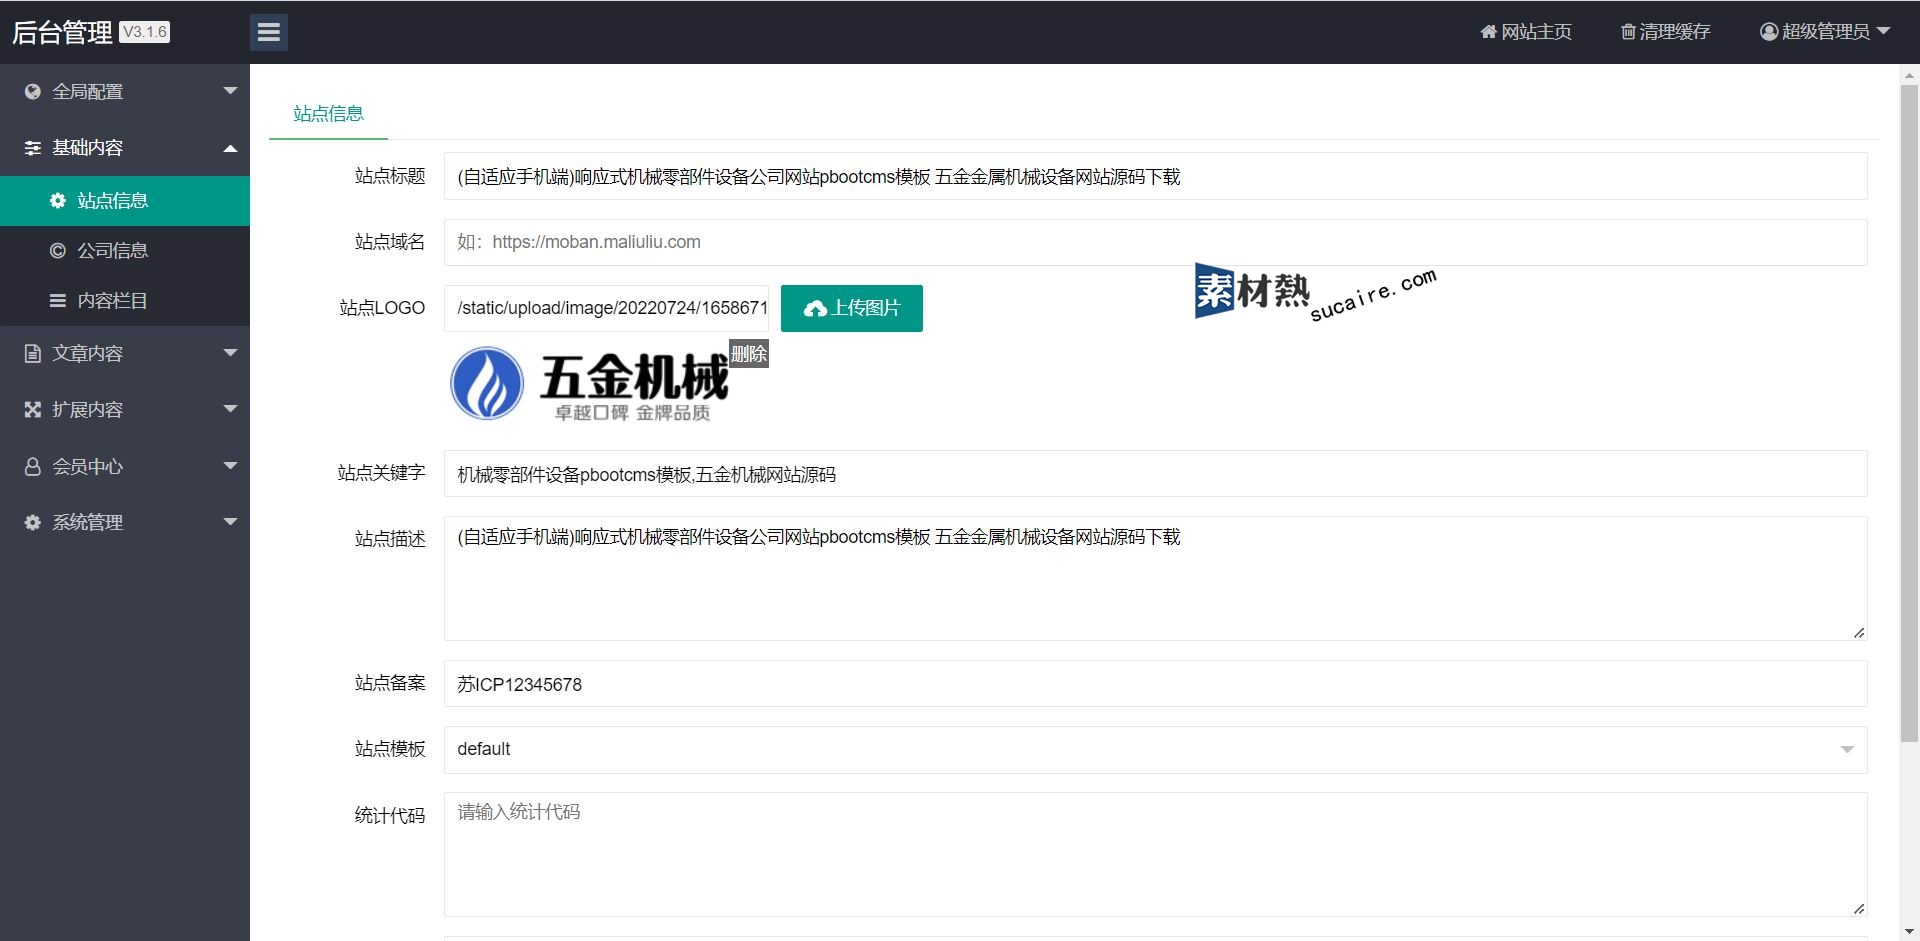The width and height of the screenshot is (1920, 941).
Task: Click the copyright icon beside 公司信息
Action: coord(58,250)
